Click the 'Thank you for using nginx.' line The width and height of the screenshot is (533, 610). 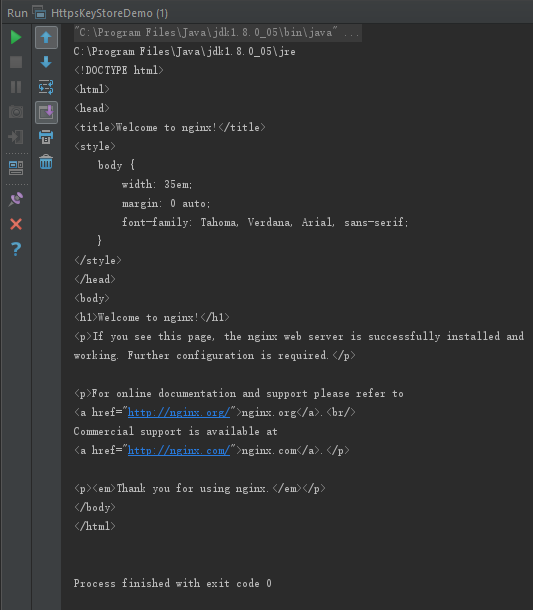tap(200, 489)
